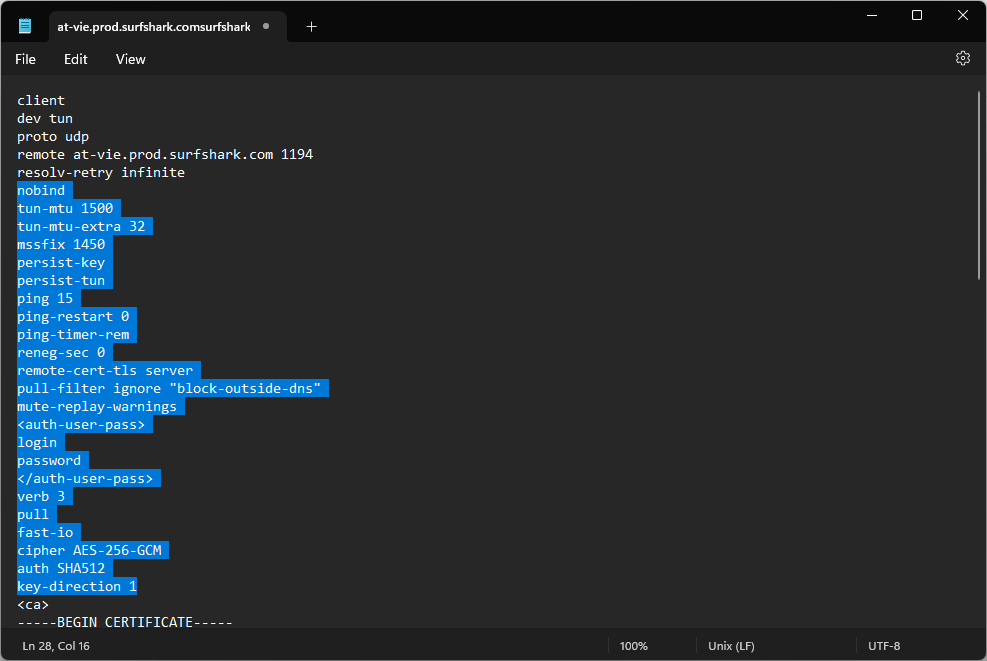This screenshot has height=661, width=987.
Task: Open the File menu
Action: pyautogui.click(x=25, y=59)
